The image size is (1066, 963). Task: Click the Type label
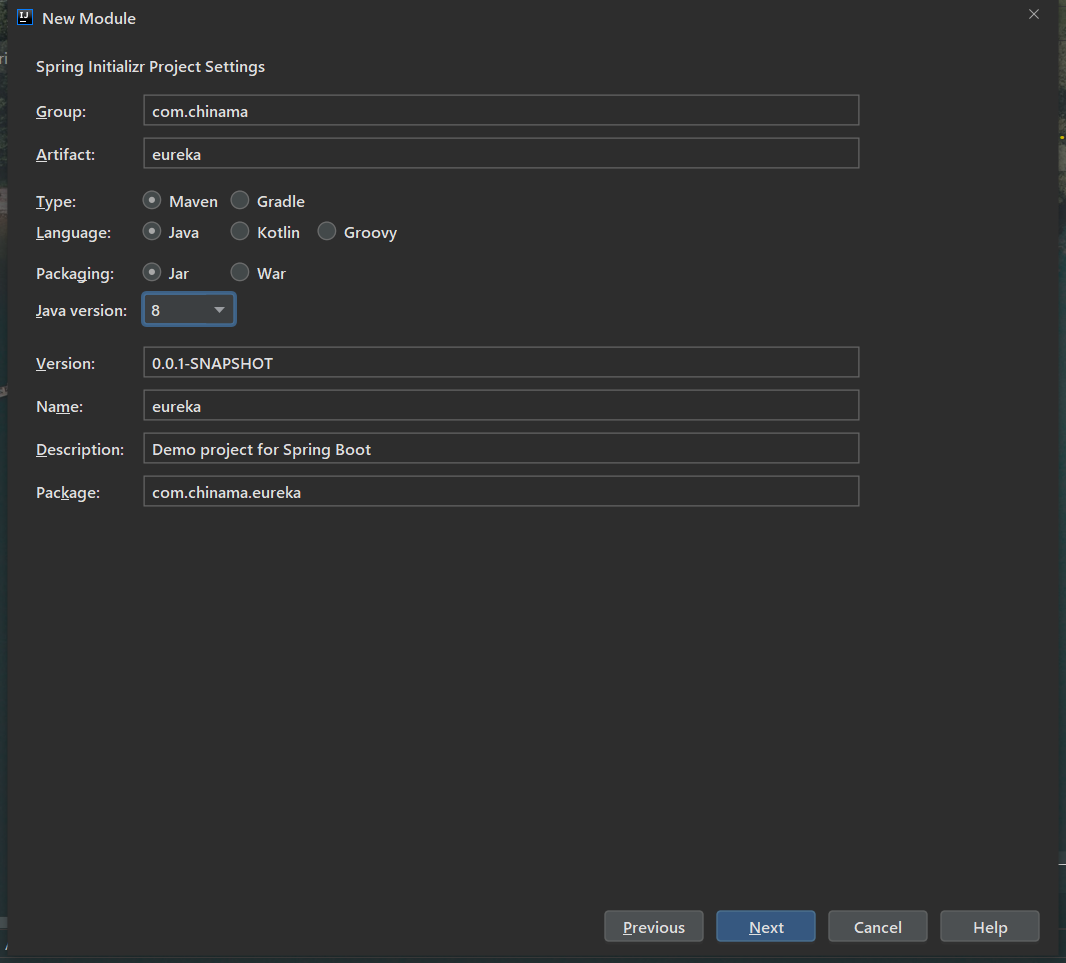click(56, 202)
